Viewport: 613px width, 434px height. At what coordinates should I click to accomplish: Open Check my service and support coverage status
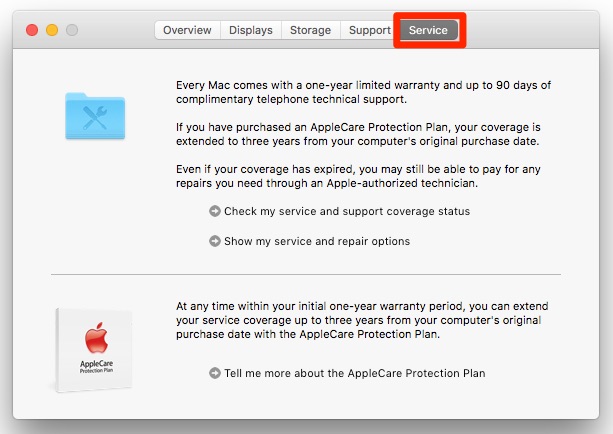tap(347, 211)
